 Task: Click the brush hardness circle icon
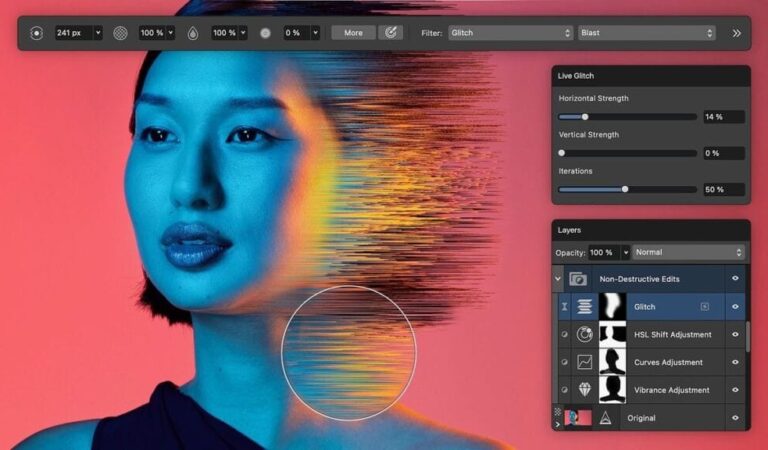[265, 33]
